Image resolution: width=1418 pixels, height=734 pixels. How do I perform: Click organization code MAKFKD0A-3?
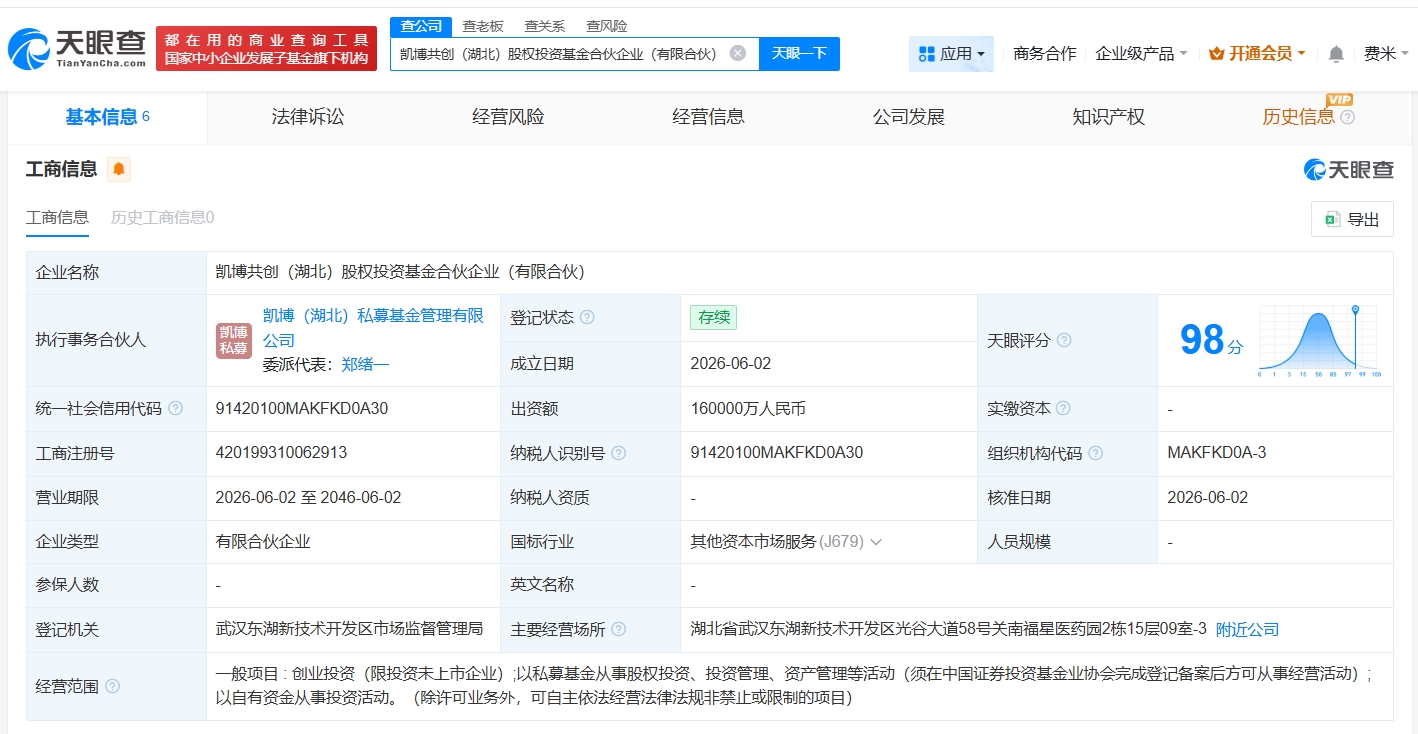pyautogui.click(x=1216, y=453)
